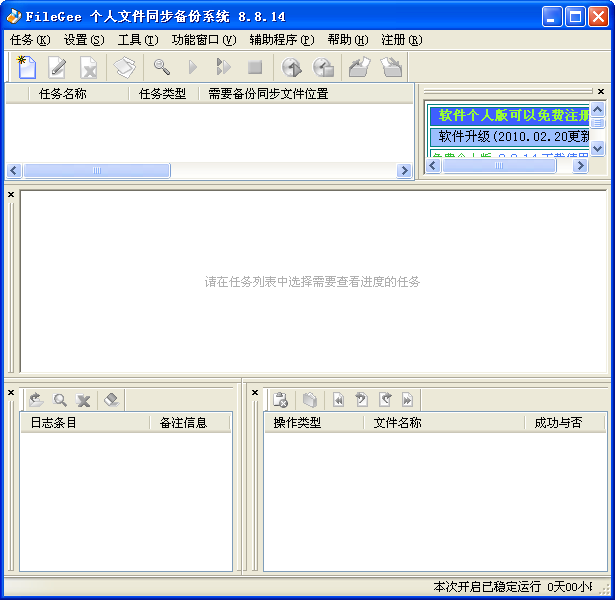The width and height of the screenshot is (615, 600).
Task: Click the 日志条目 column header
Action: [x=85, y=423]
